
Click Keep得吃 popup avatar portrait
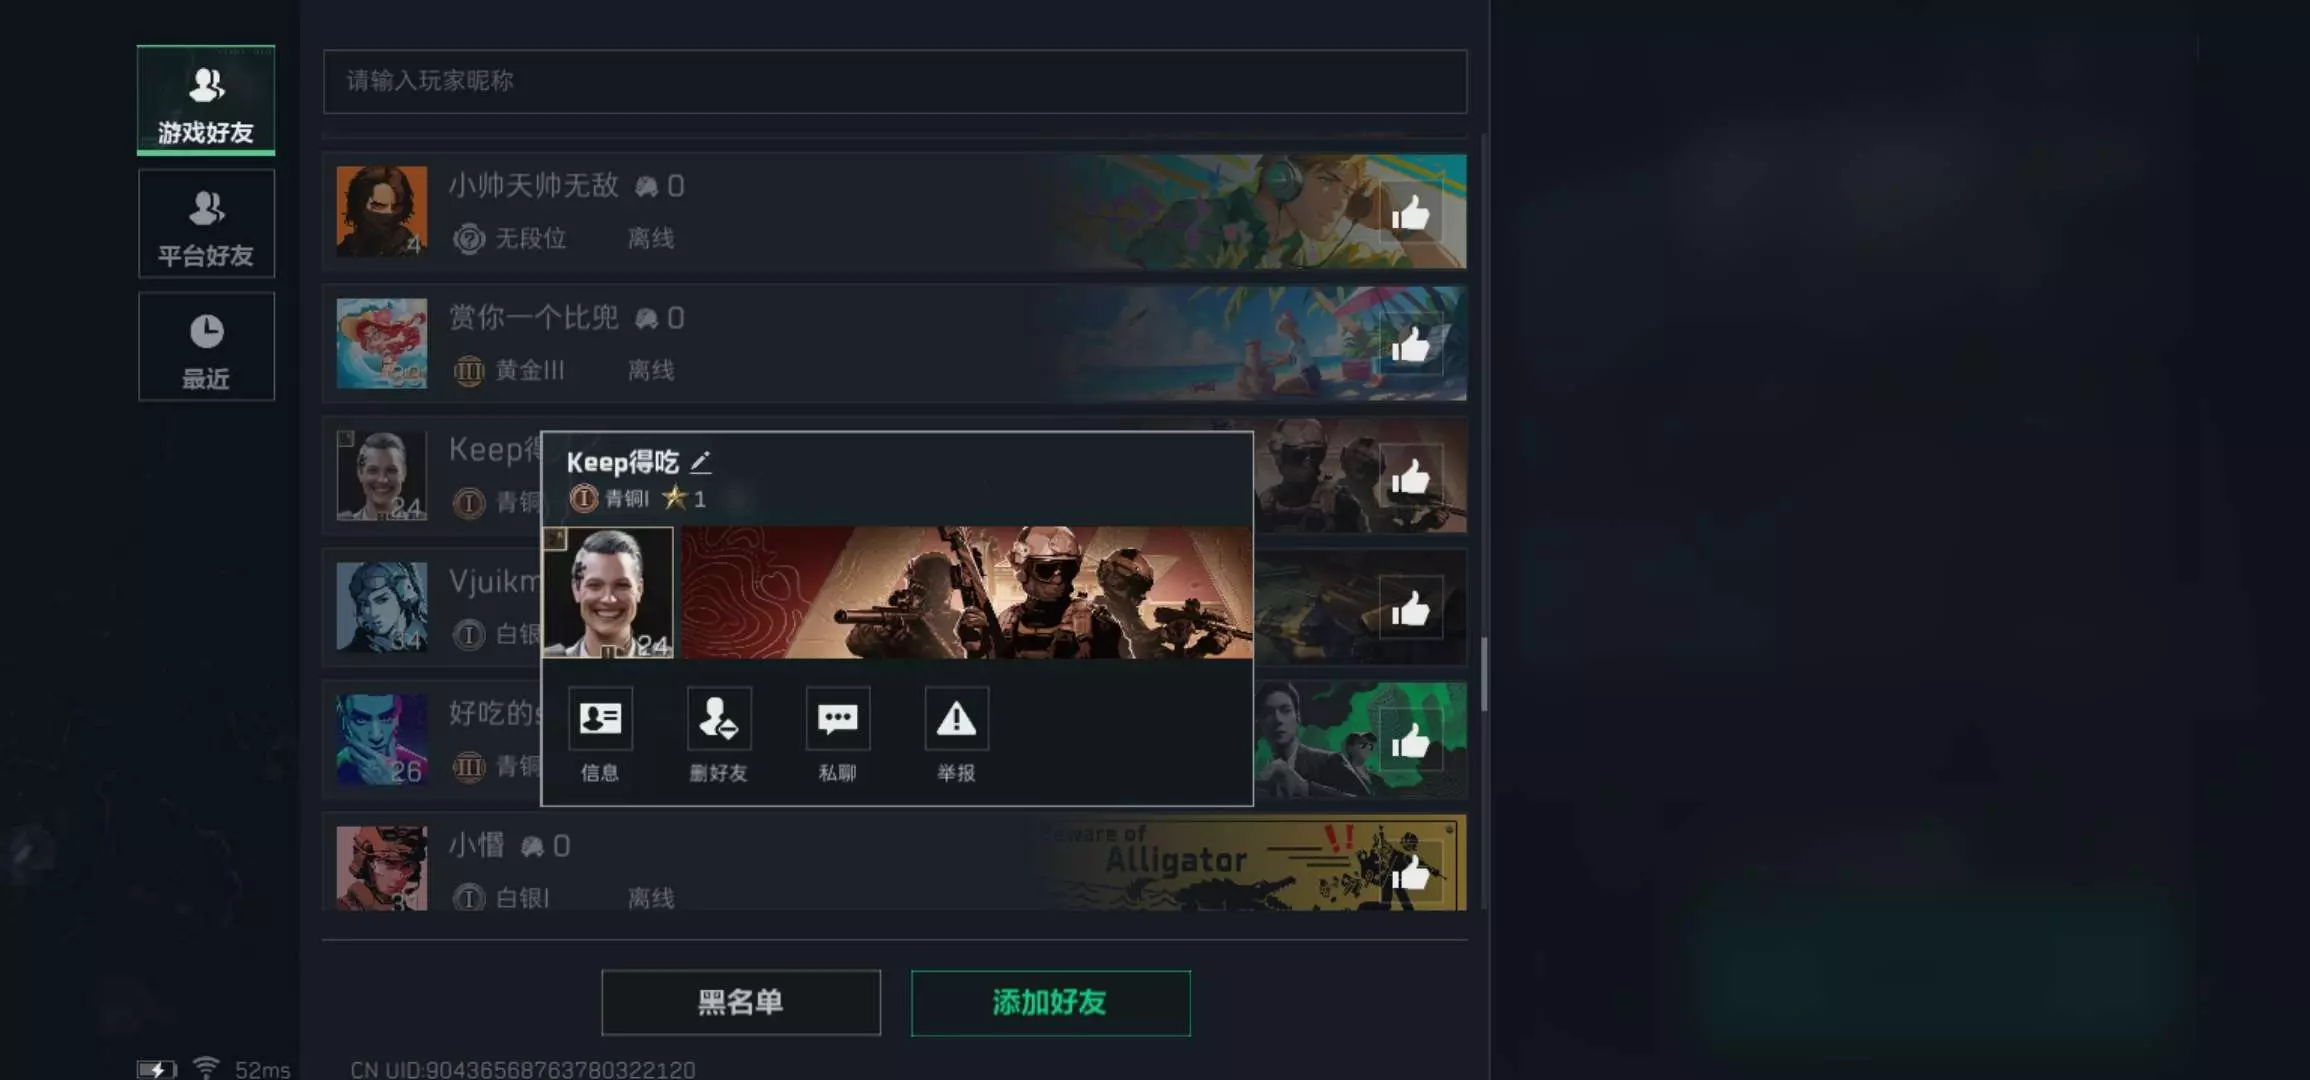point(608,592)
